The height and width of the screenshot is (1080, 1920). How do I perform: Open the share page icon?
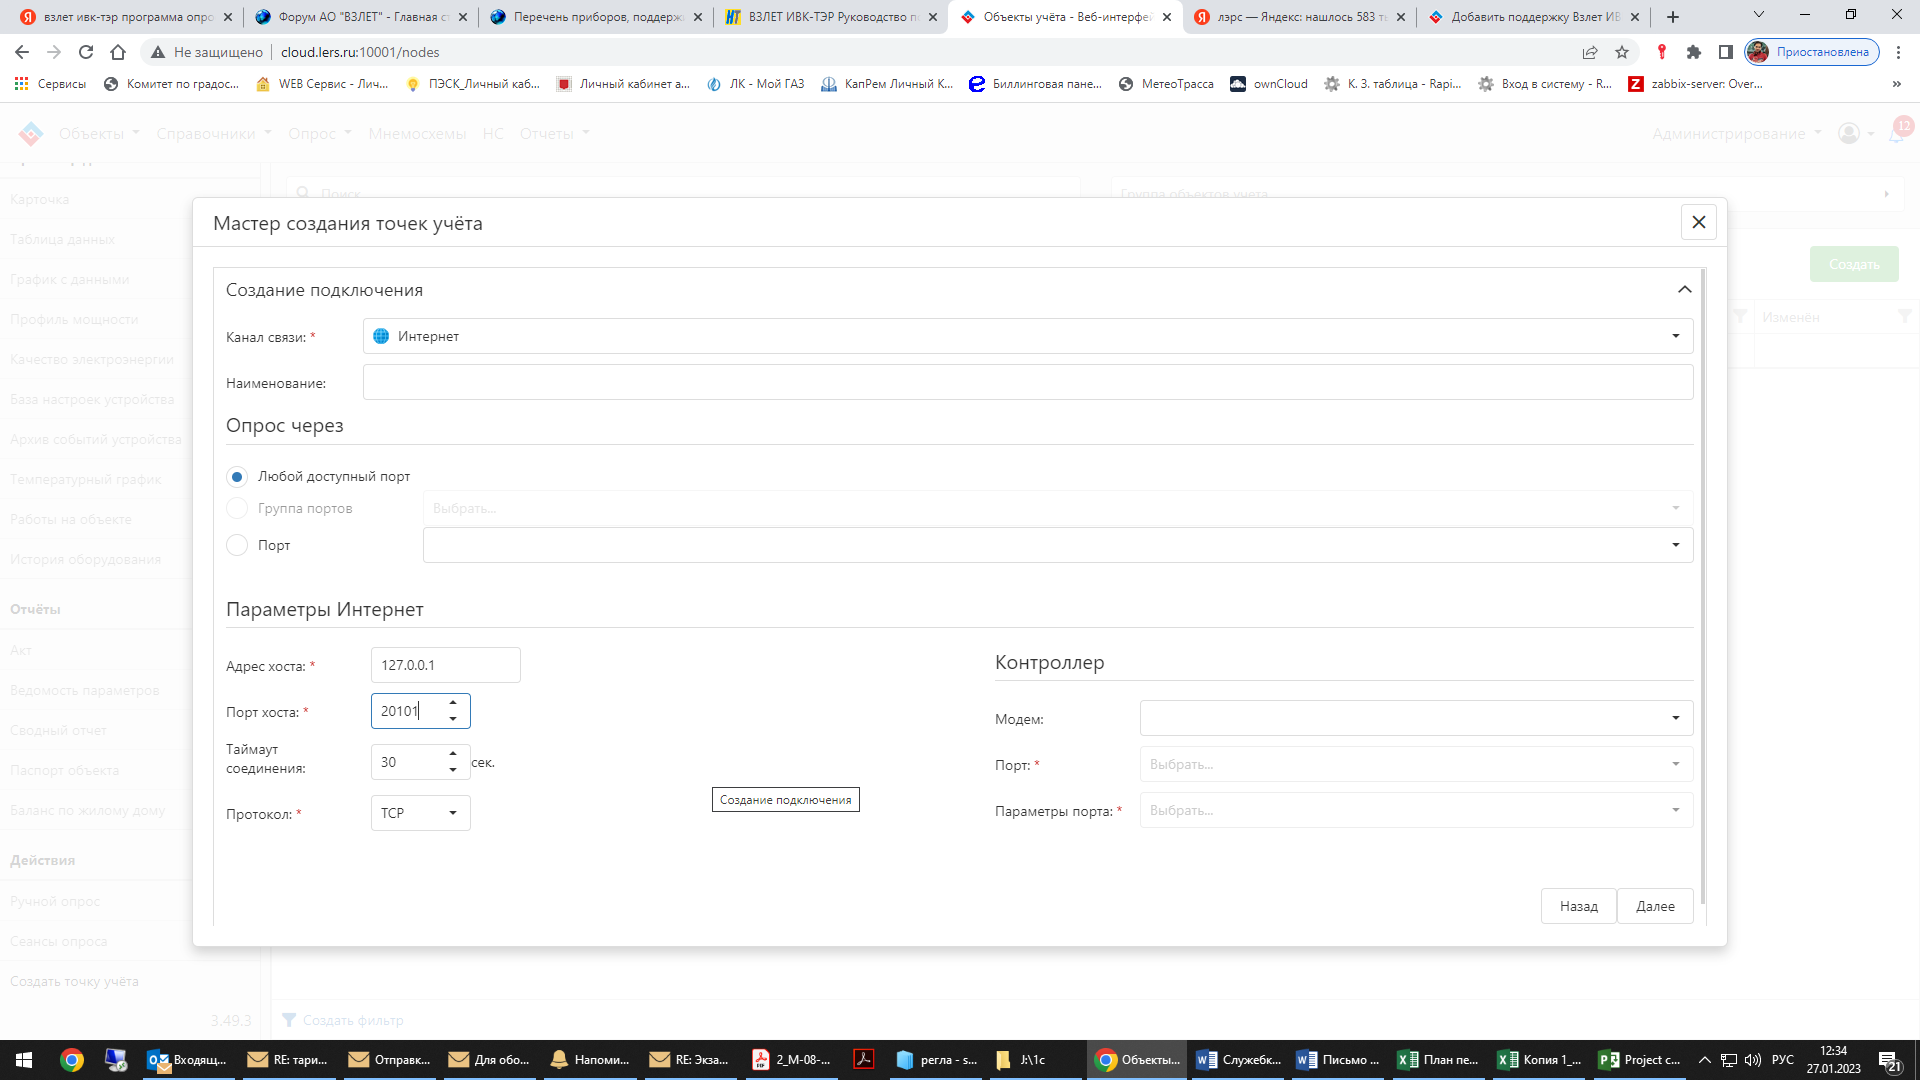point(1590,52)
